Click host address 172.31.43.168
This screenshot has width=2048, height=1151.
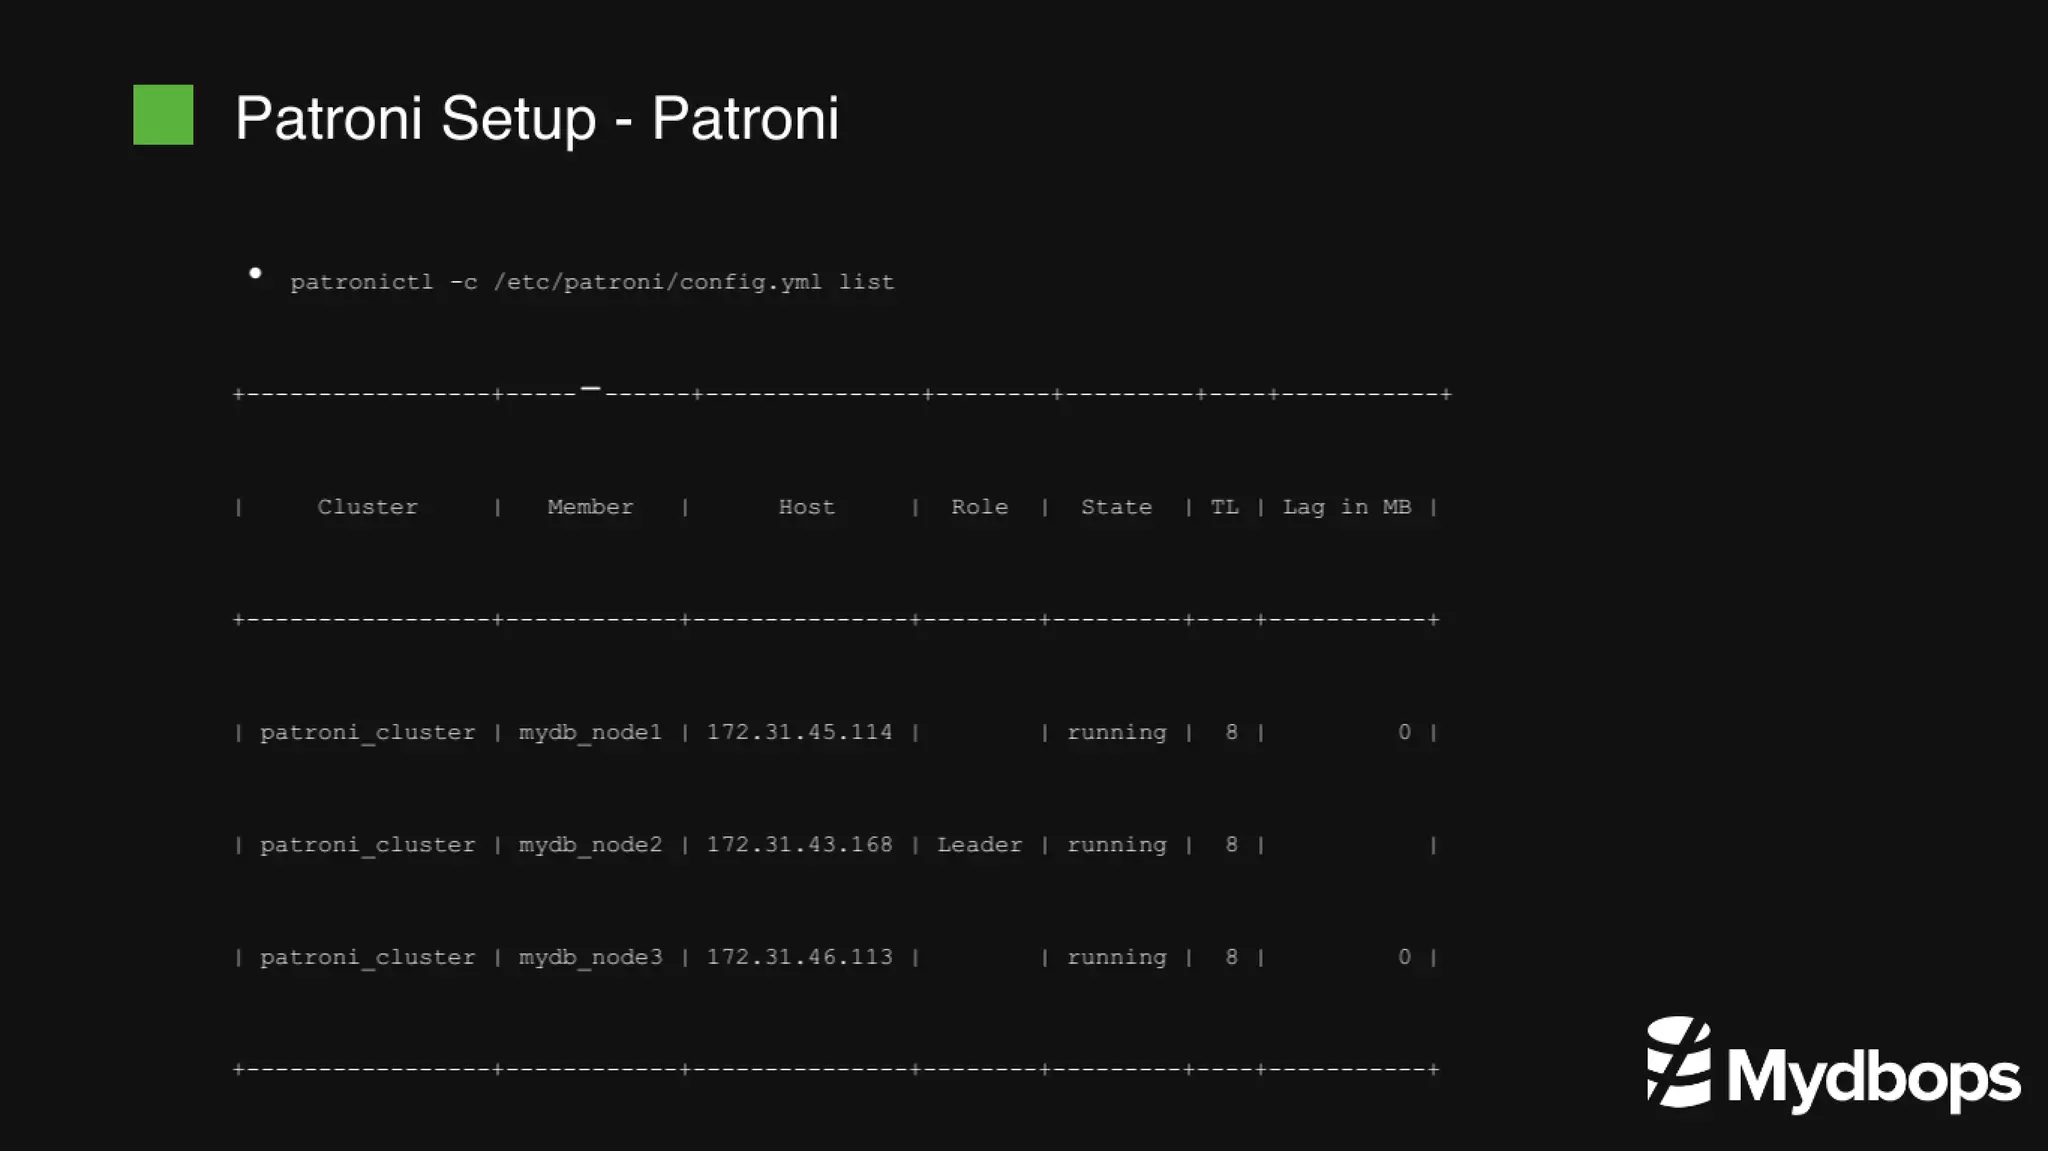pos(799,845)
